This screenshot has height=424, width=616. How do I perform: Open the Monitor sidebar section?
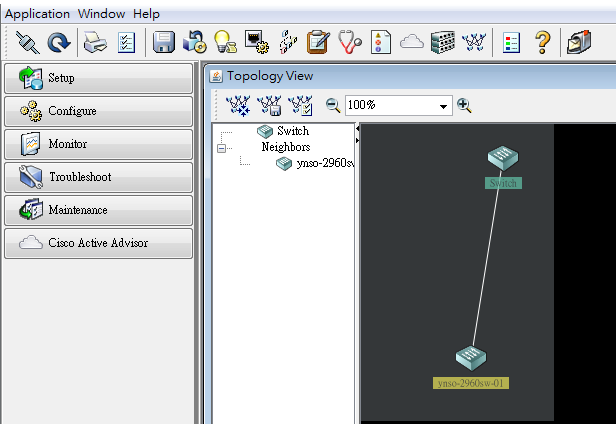pos(99,144)
